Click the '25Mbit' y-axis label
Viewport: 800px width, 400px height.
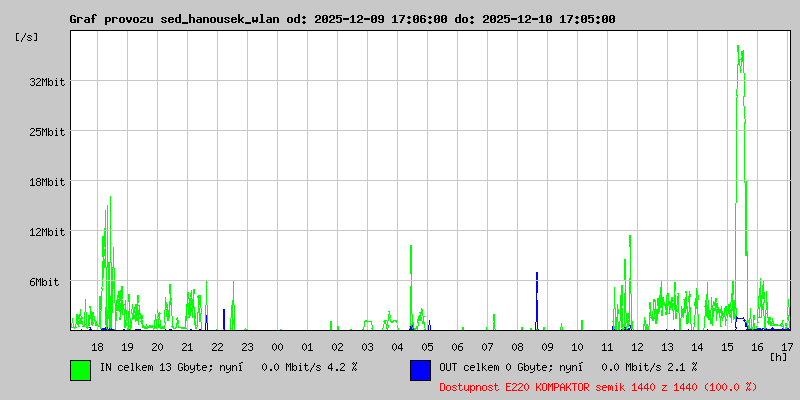pyautogui.click(x=47, y=132)
